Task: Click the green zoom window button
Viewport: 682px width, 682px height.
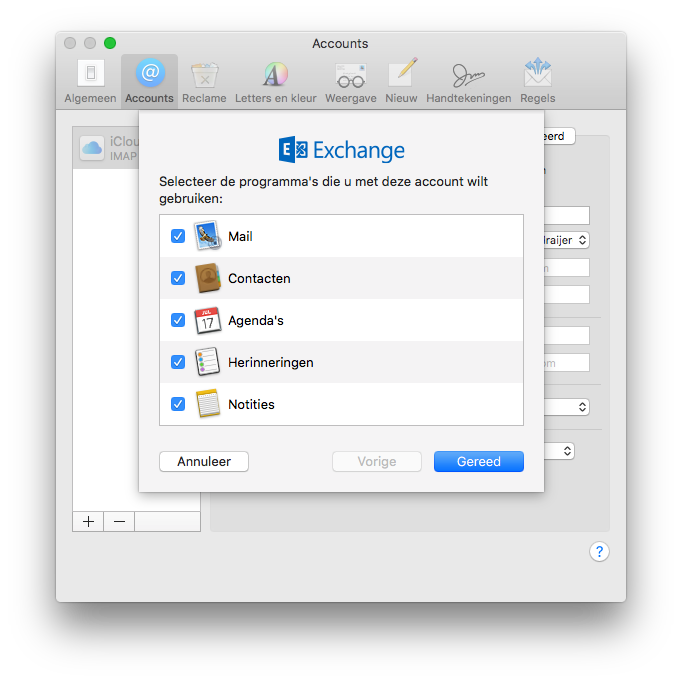Action: (110, 43)
